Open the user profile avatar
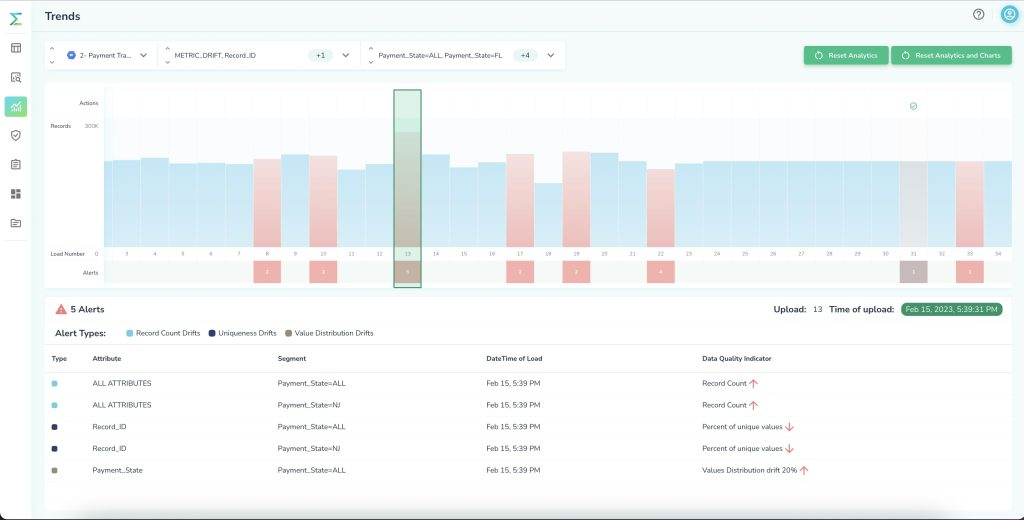The height and width of the screenshot is (520, 1024). [1009, 15]
